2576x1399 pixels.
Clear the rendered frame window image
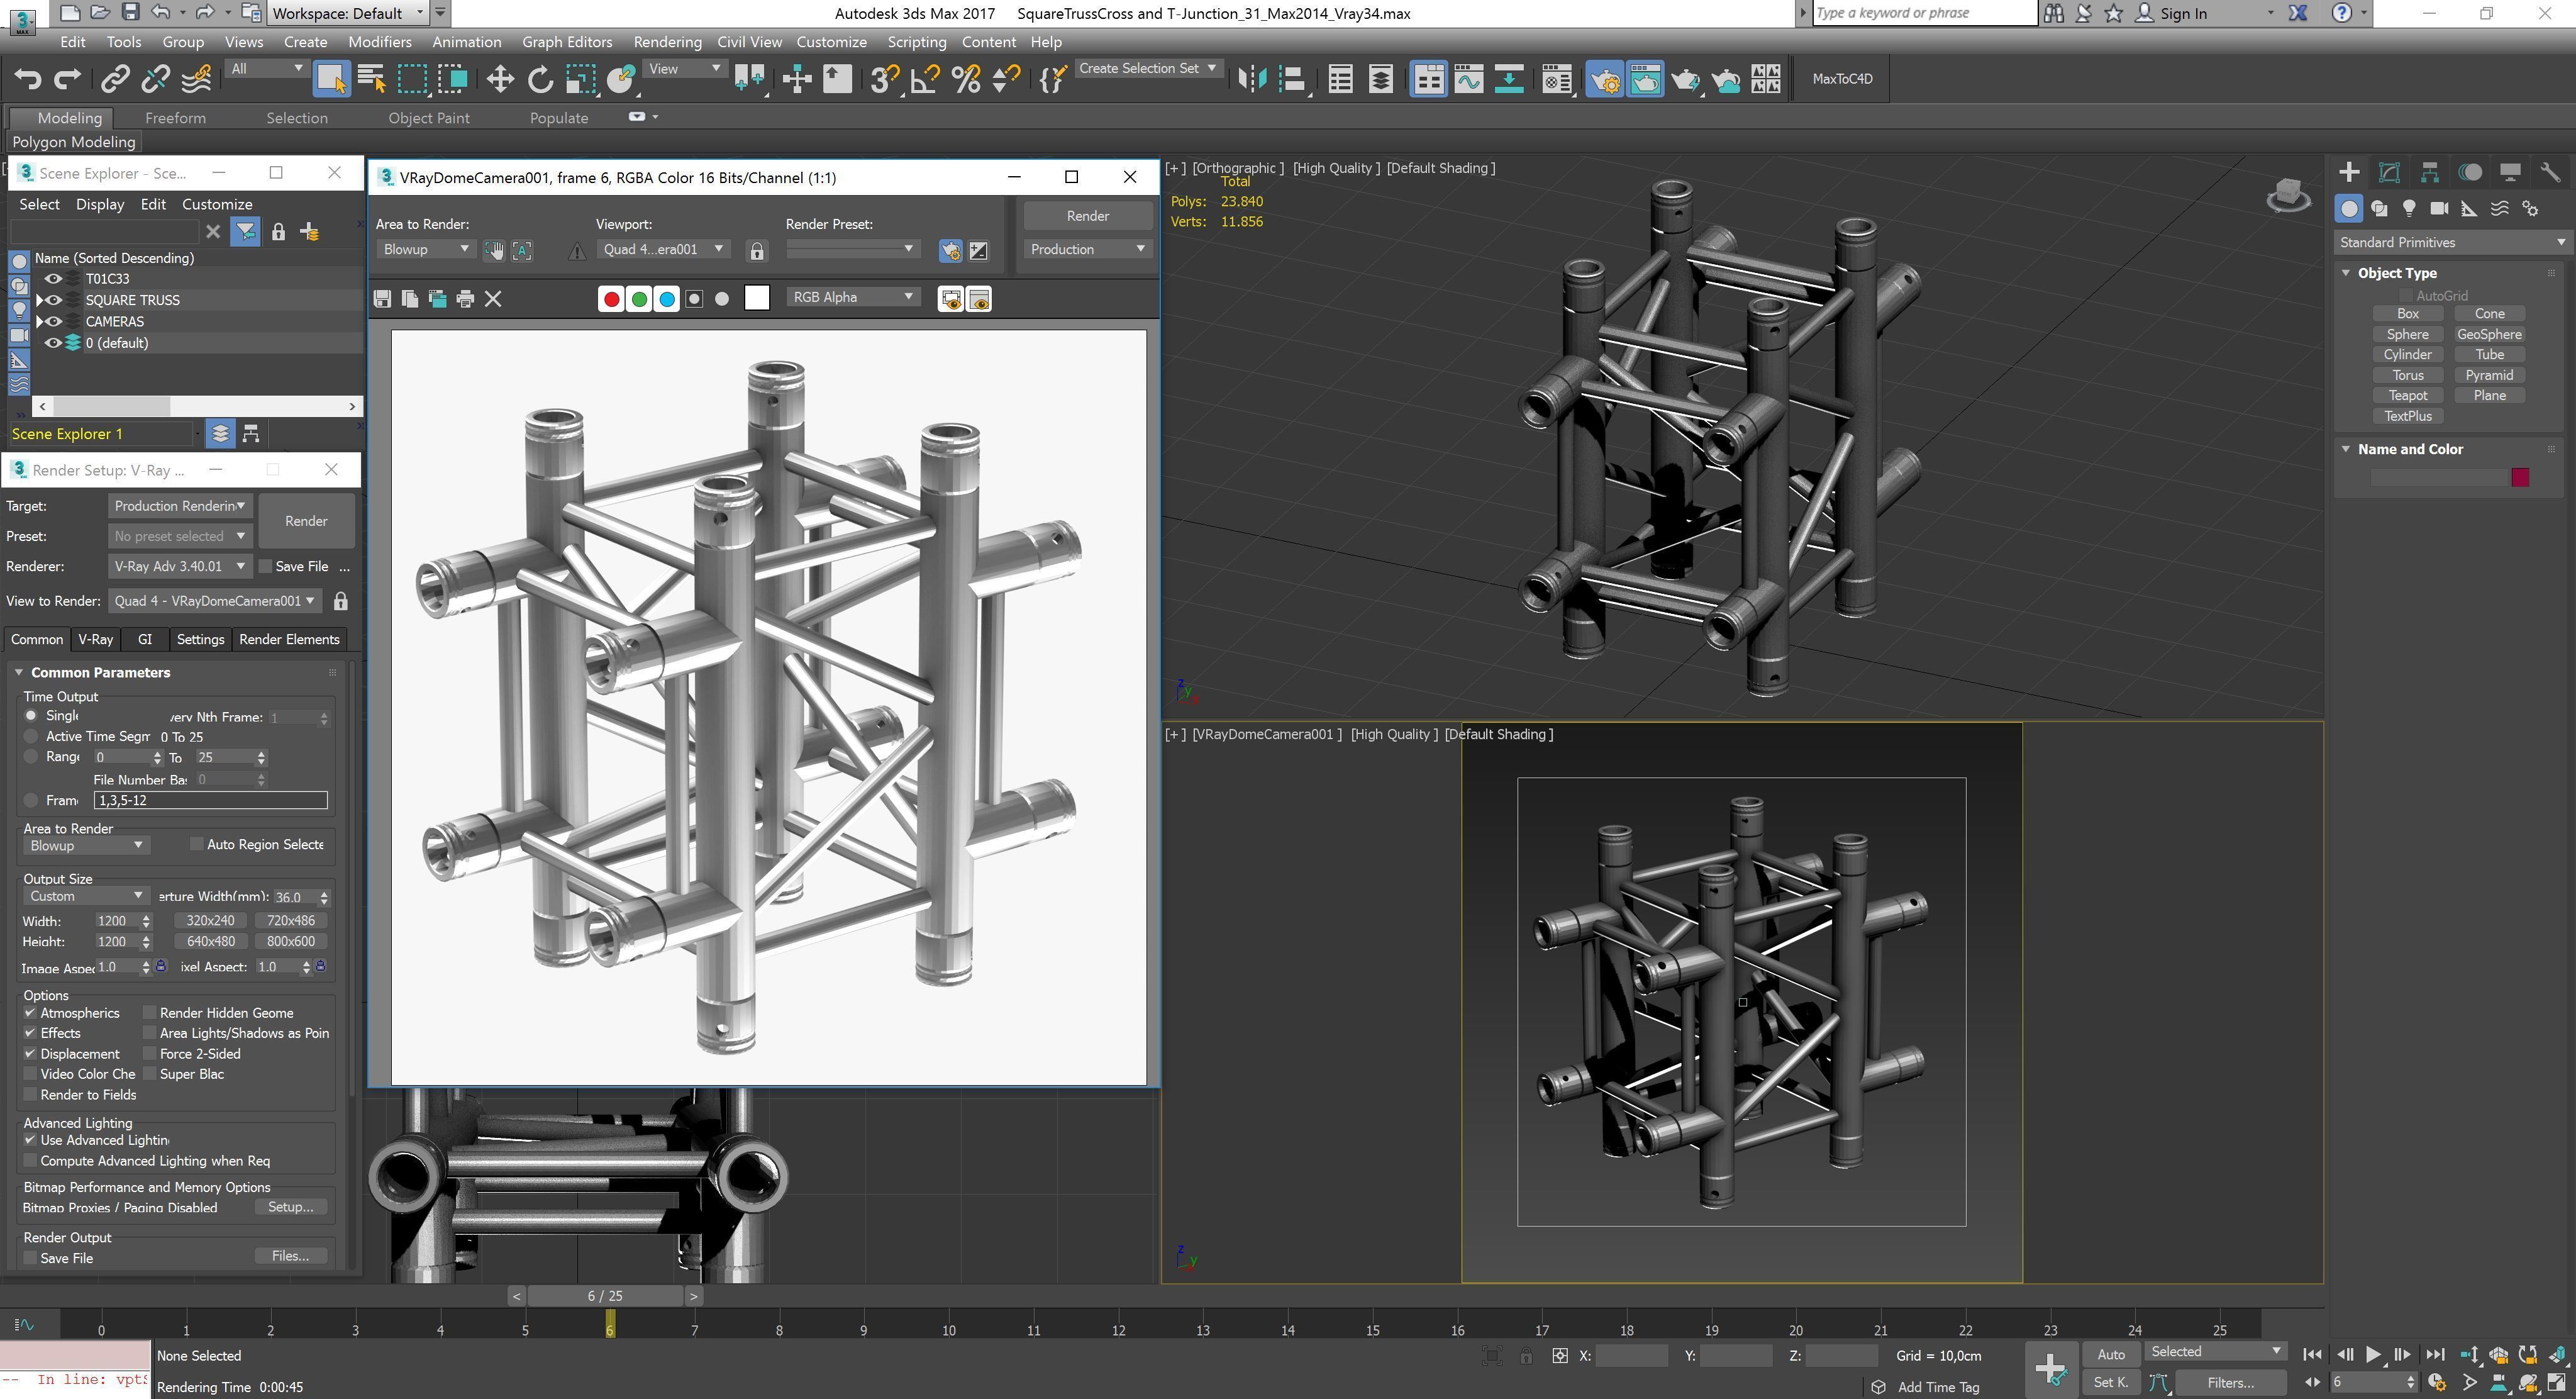(493, 298)
